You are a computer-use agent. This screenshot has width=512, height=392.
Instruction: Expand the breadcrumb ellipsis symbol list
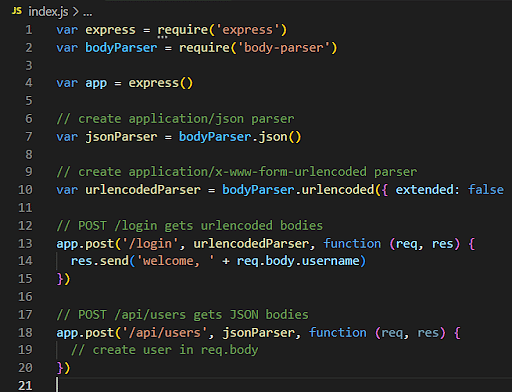[x=88, y=13]
